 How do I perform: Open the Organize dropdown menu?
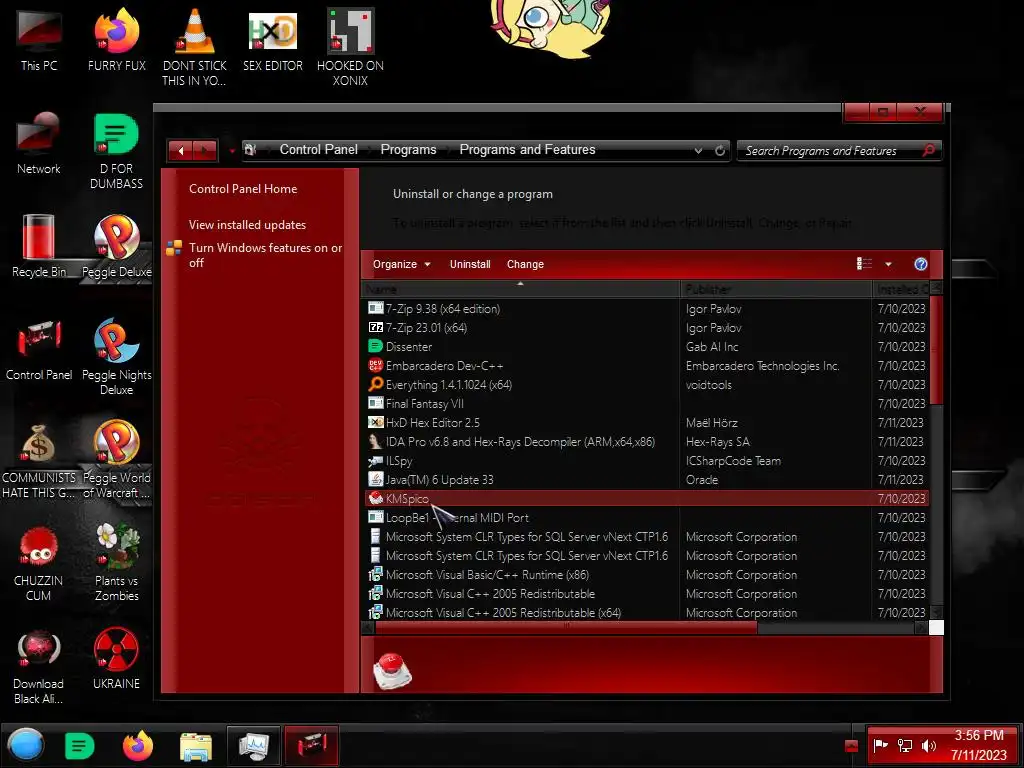[x=402, y=264]
